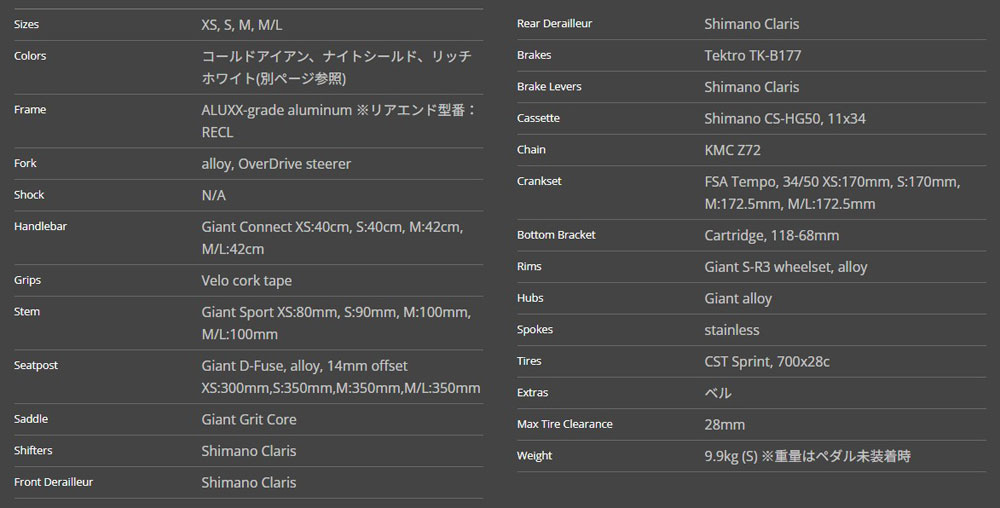The width and height of the screenshot is (1000, 508).
Task: Select the Giant Grit Core saddle value
Action: [249, 419]
